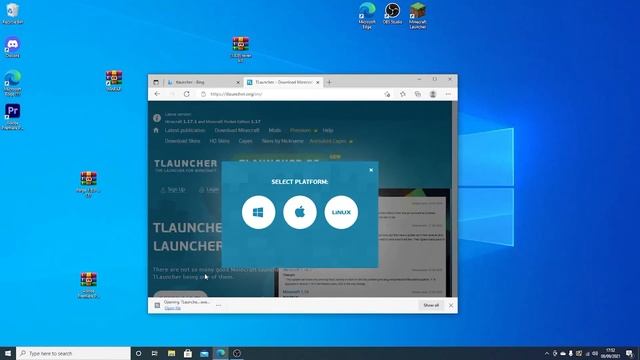Viewport: 640px width, 360px height.
Task: Open the Capes link
Action: pos(245,141)
